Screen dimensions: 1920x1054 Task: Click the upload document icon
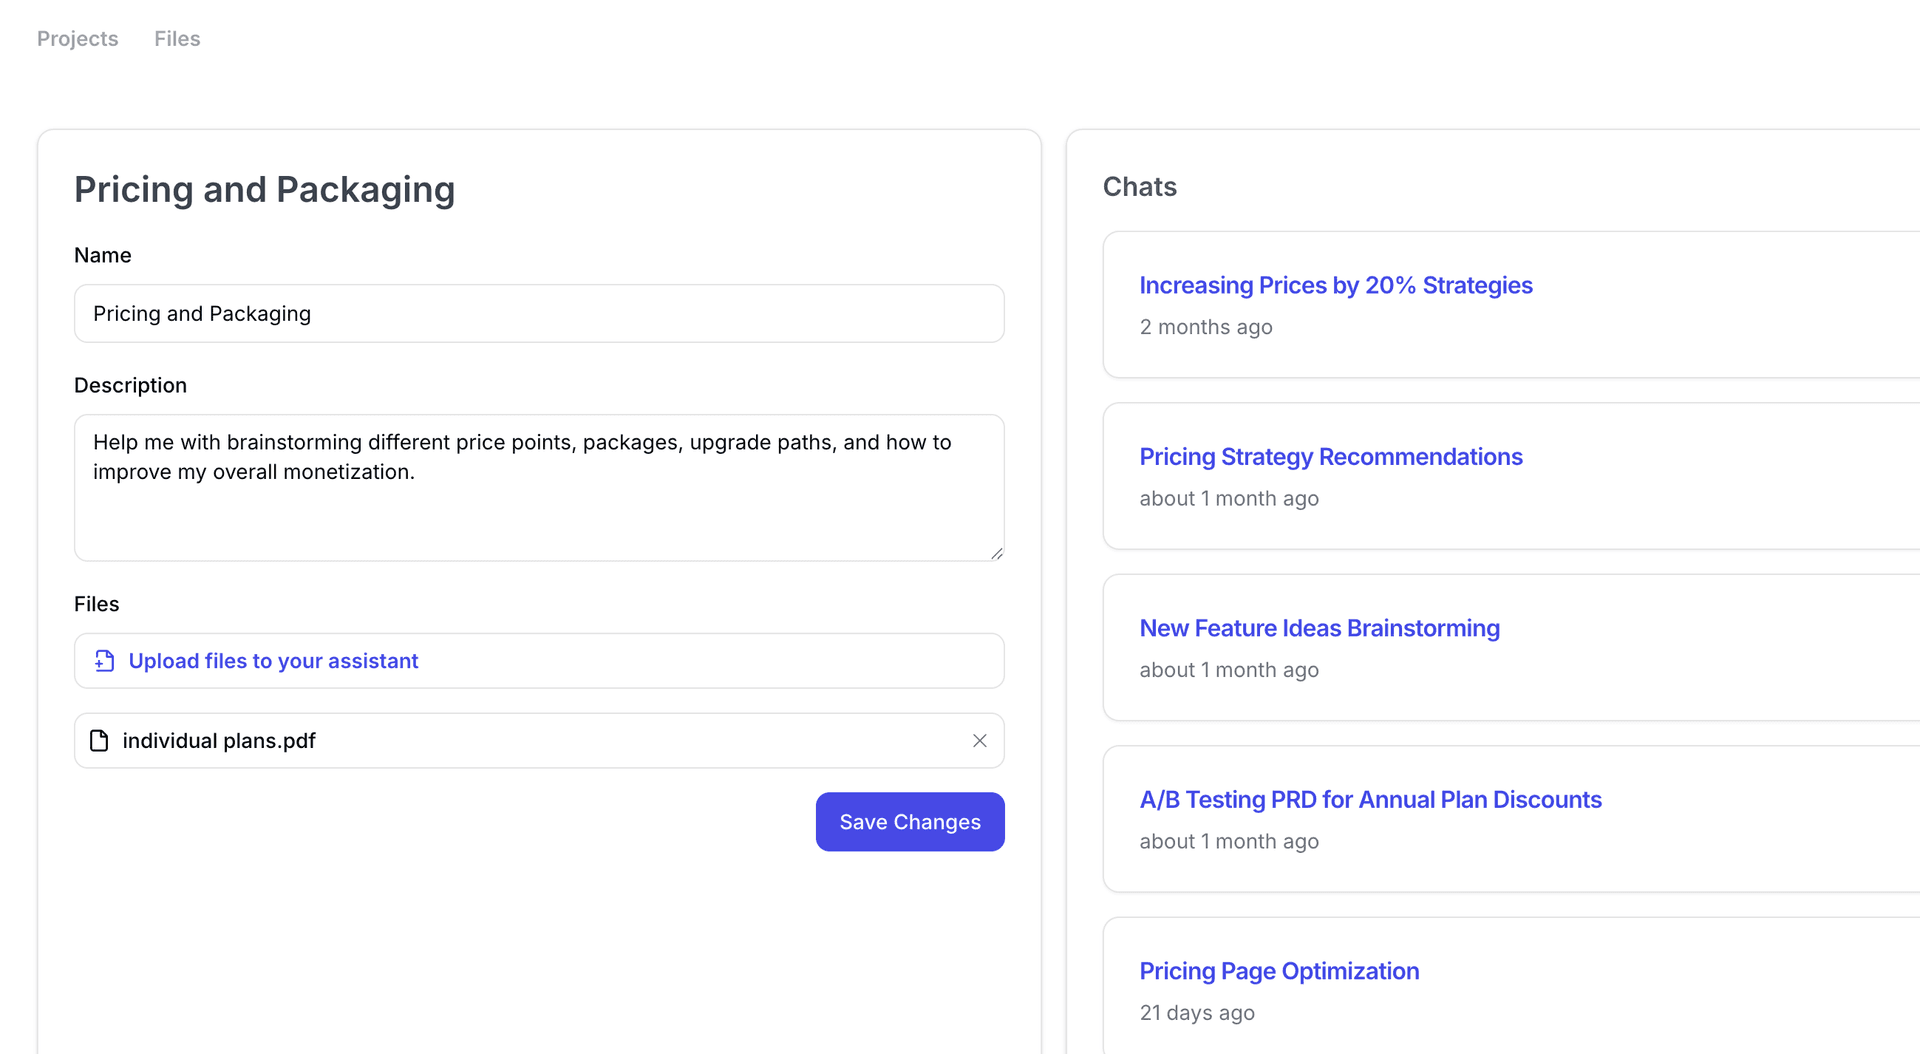[104, 661]
